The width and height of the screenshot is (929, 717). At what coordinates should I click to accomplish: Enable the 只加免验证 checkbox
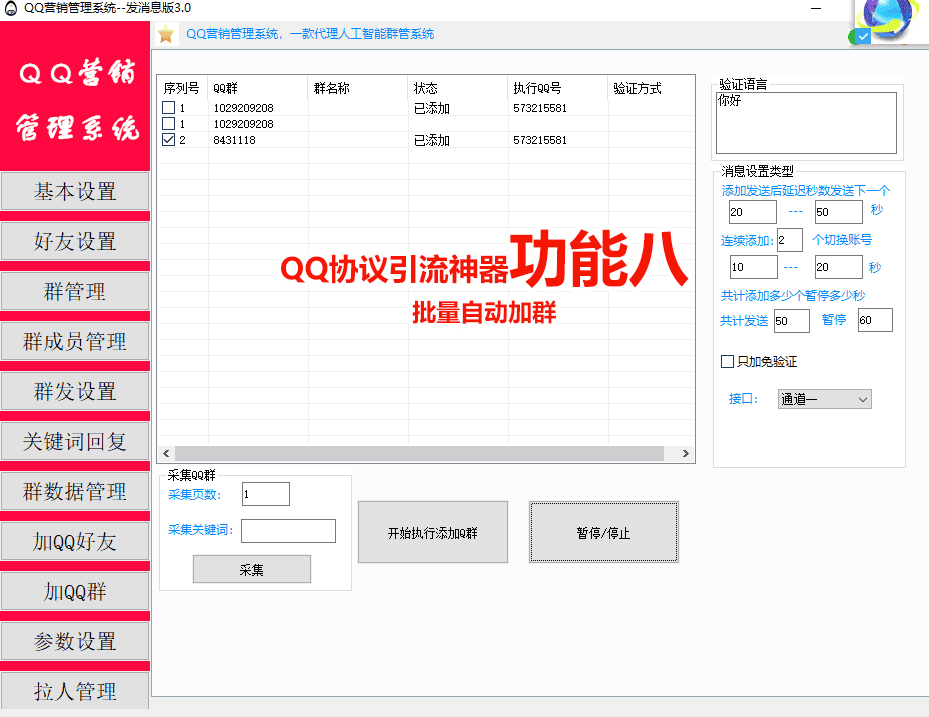pyautogui.click(x=727, y=361)
